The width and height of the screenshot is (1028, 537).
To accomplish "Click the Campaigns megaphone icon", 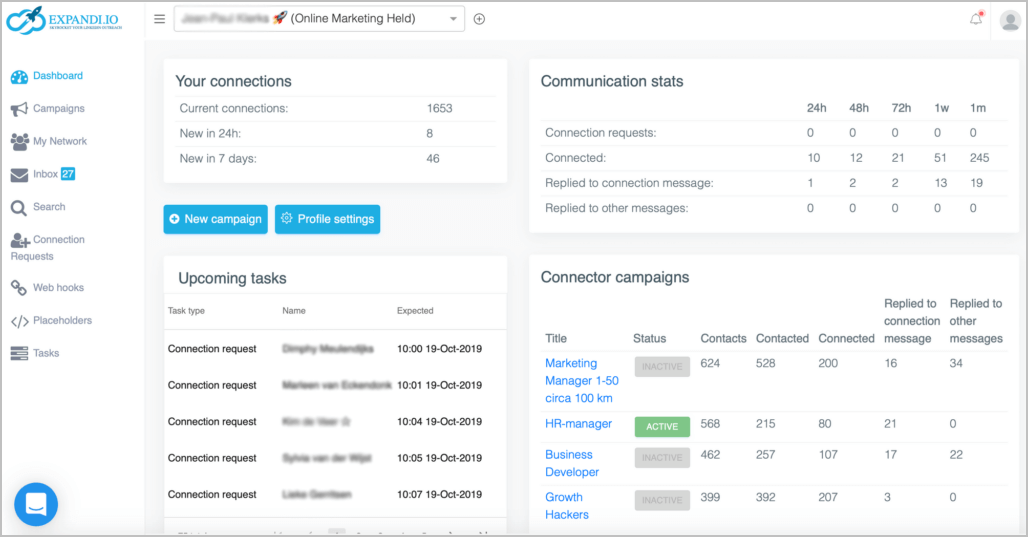I will pyautogui.click(x=19, y=109).
